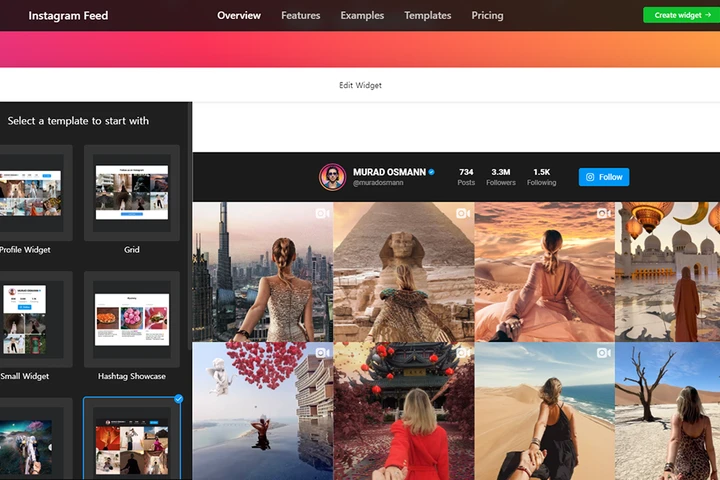The height and width of the screenshot is (480, 720).
Task: Select the Profile Widget template thumbnail
Action: pyautogui.click(x=29, y=192)
